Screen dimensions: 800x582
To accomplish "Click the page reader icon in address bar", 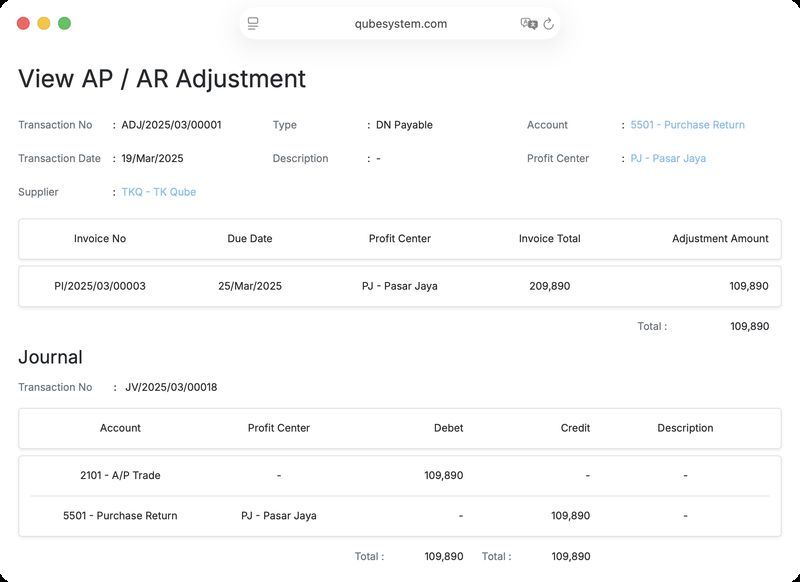I will coord(253,23).
